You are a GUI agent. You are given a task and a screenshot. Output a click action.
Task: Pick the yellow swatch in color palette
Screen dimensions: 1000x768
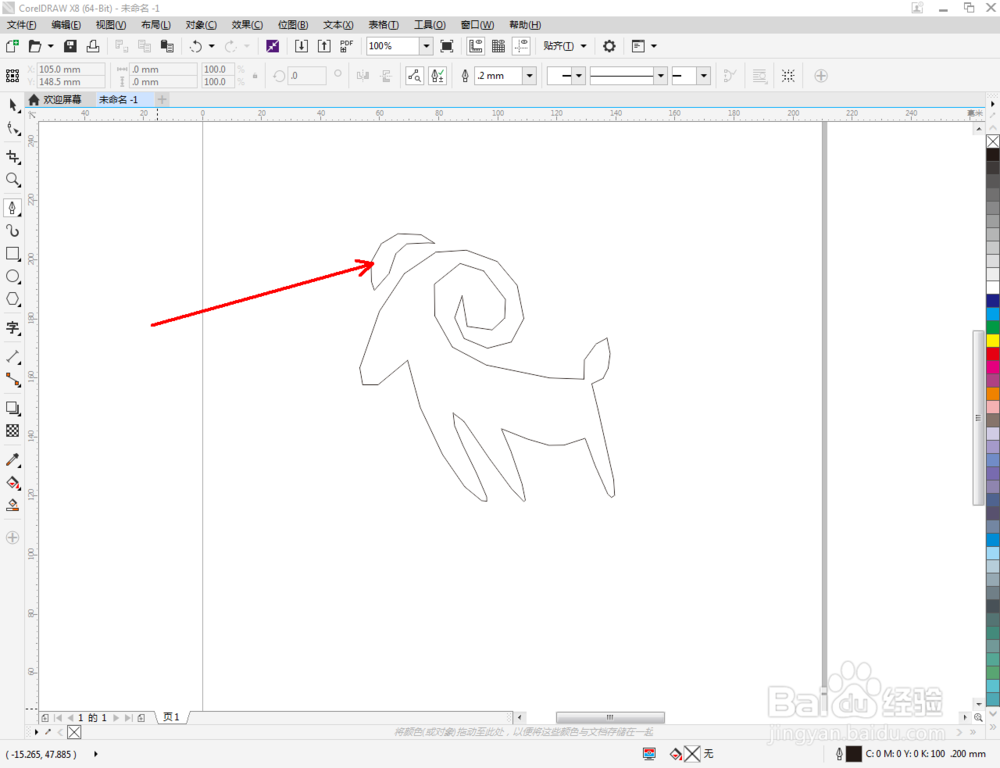point(993,341)
